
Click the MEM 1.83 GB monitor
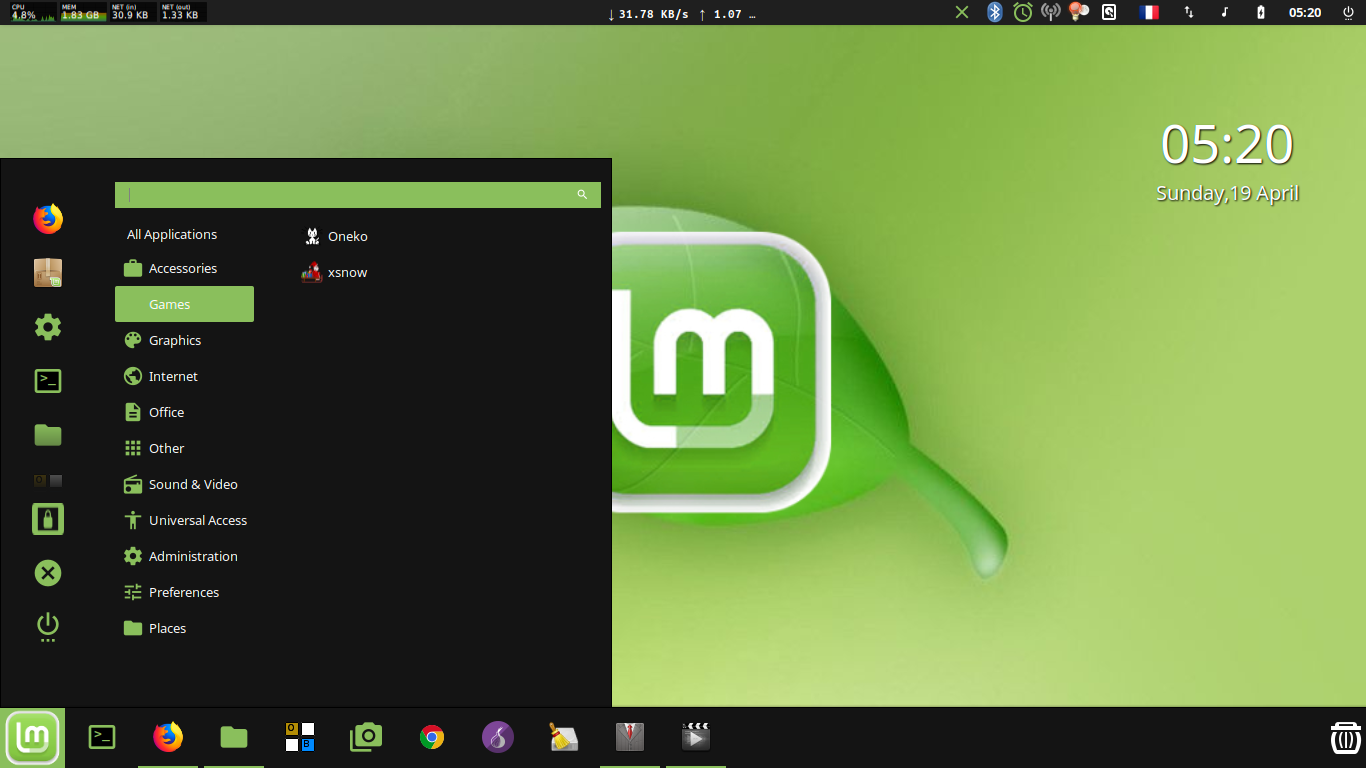(83, 12)
